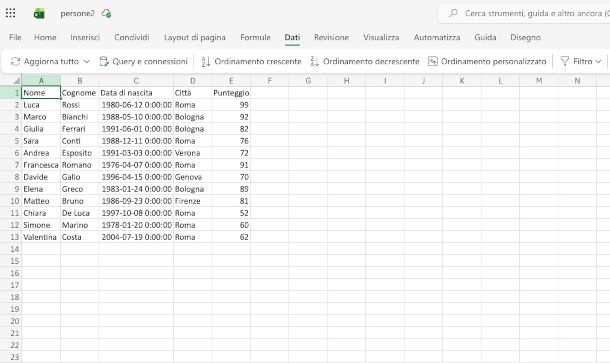Click the Excel logo icon
Screen dimensions: 610x363
[39, 14]
